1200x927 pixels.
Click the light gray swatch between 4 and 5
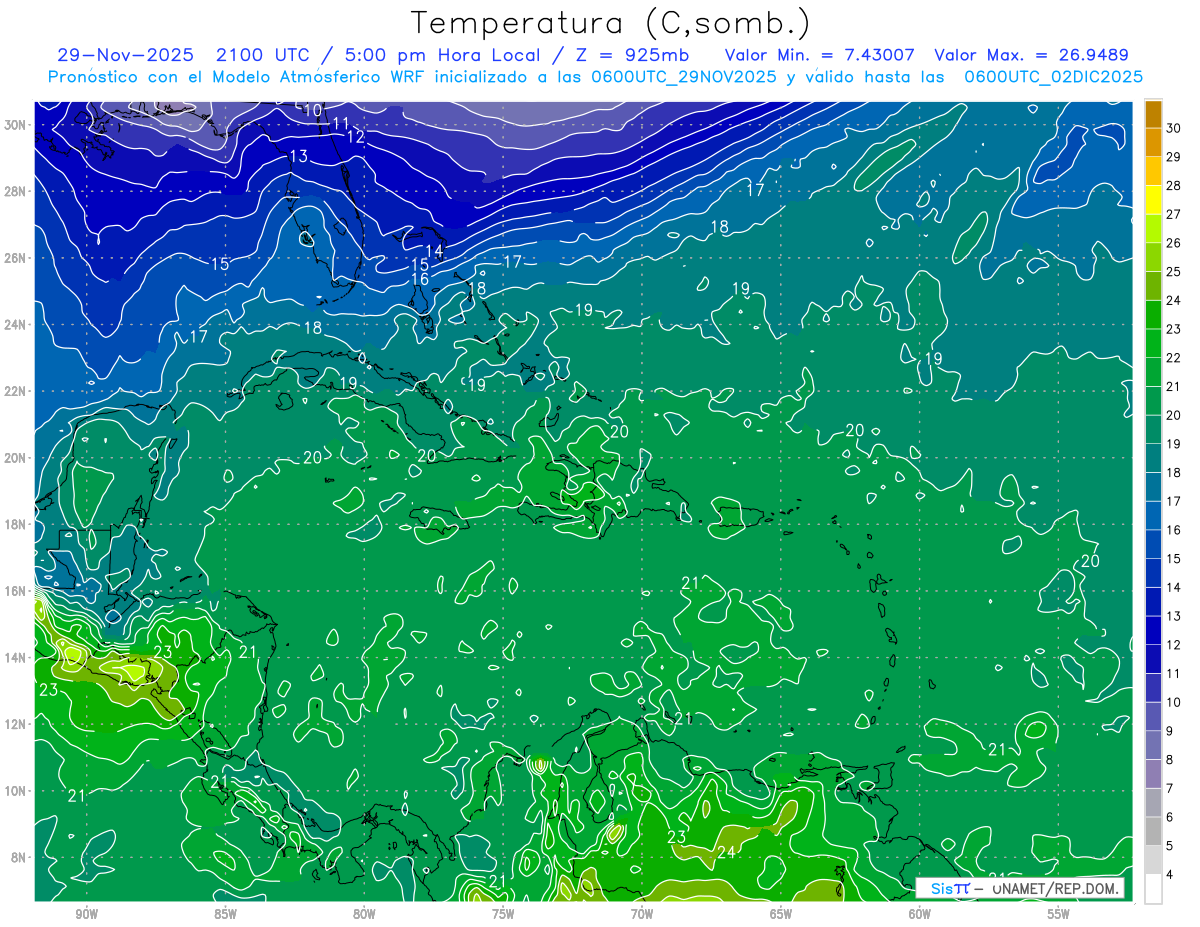(1153, 860)
